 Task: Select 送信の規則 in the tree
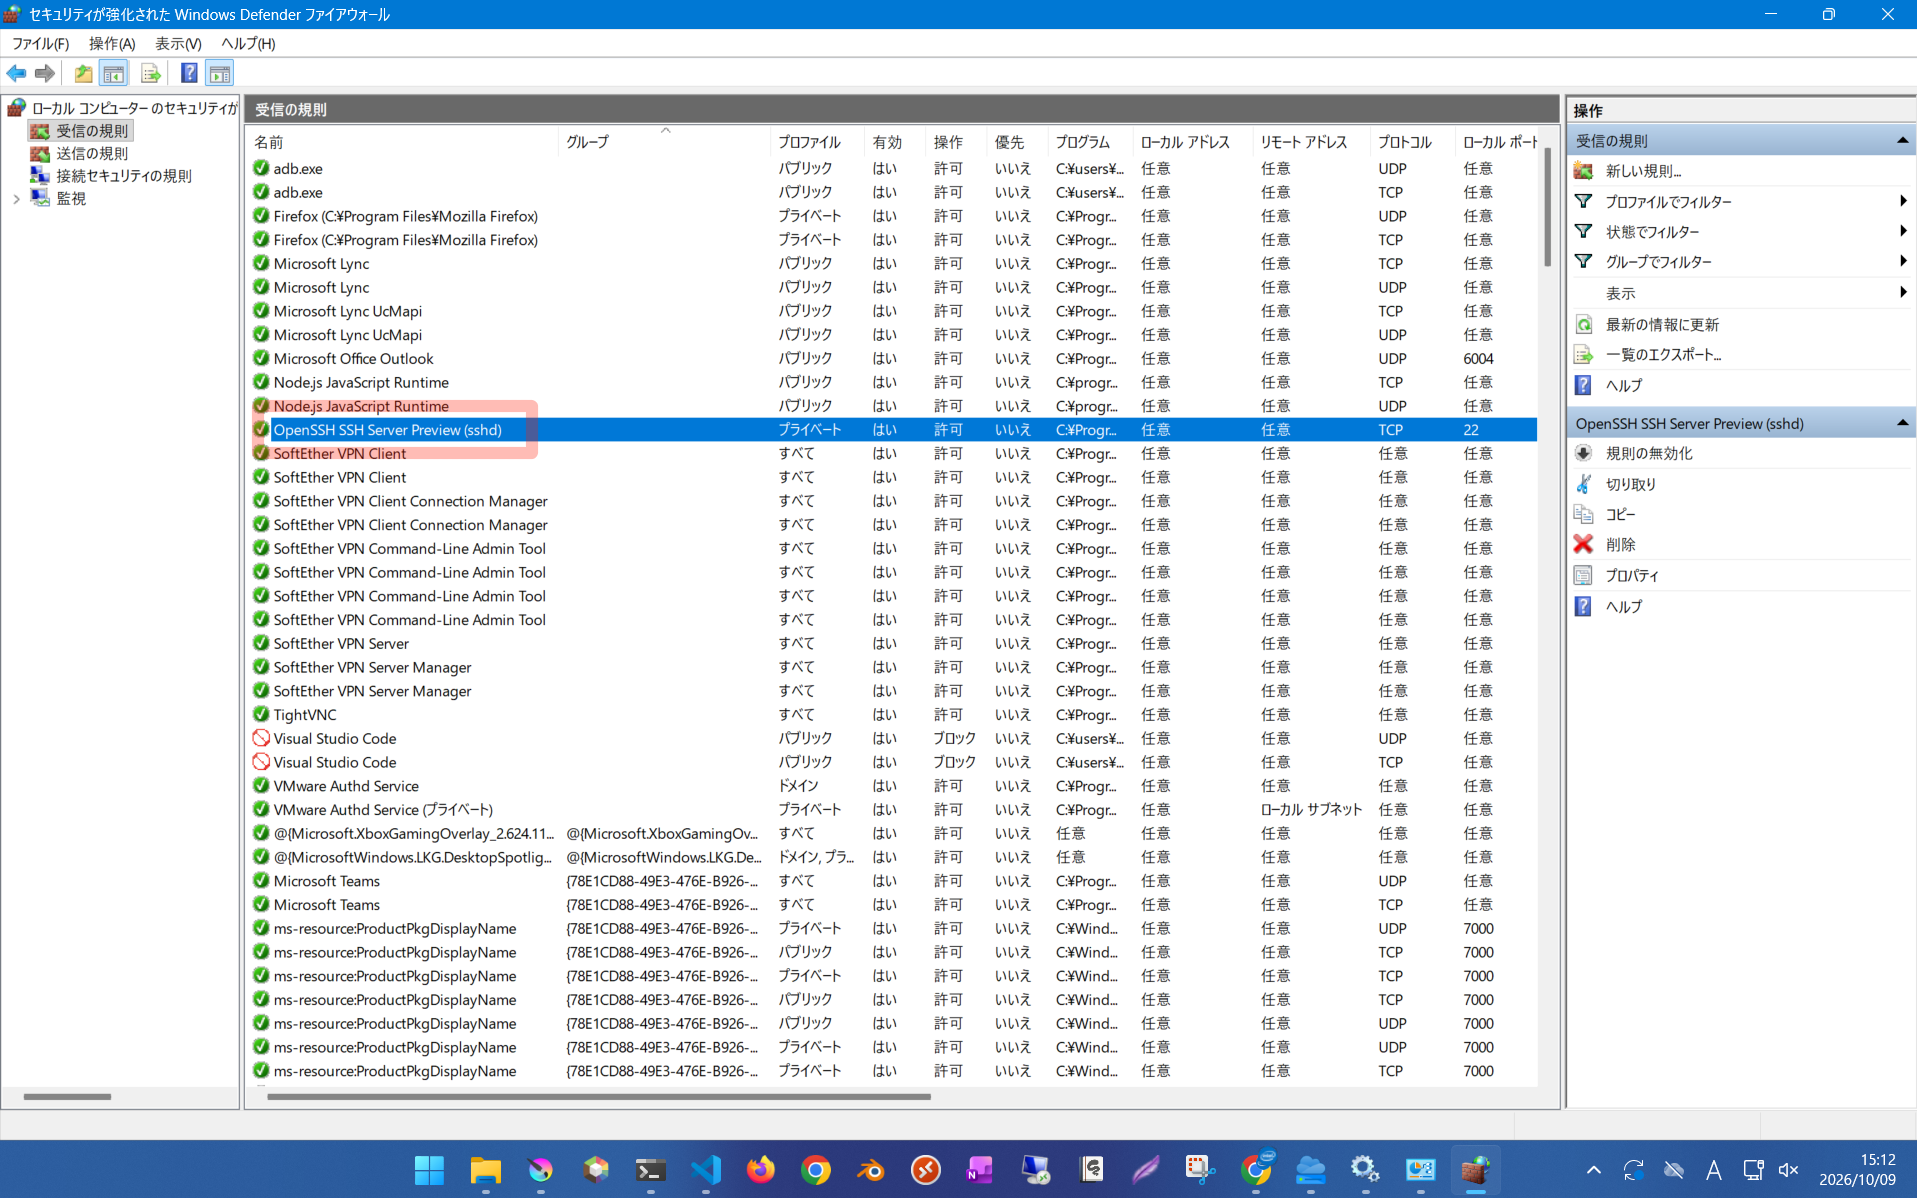[92, 153]
